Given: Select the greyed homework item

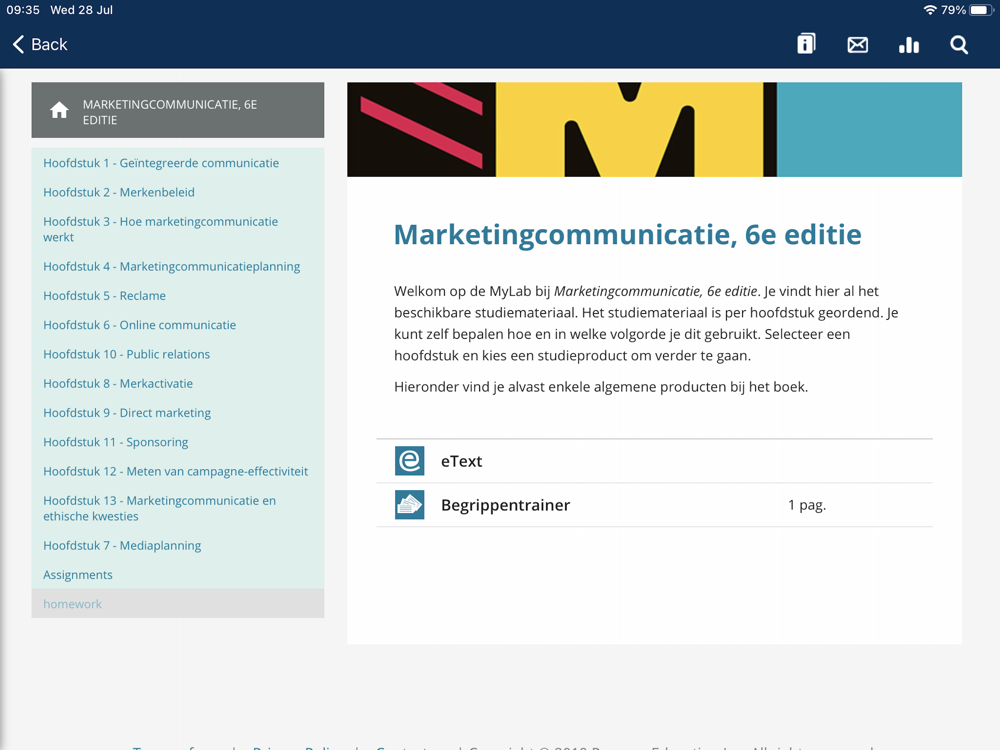Looking at the screenshot, I should pos(178,603).
